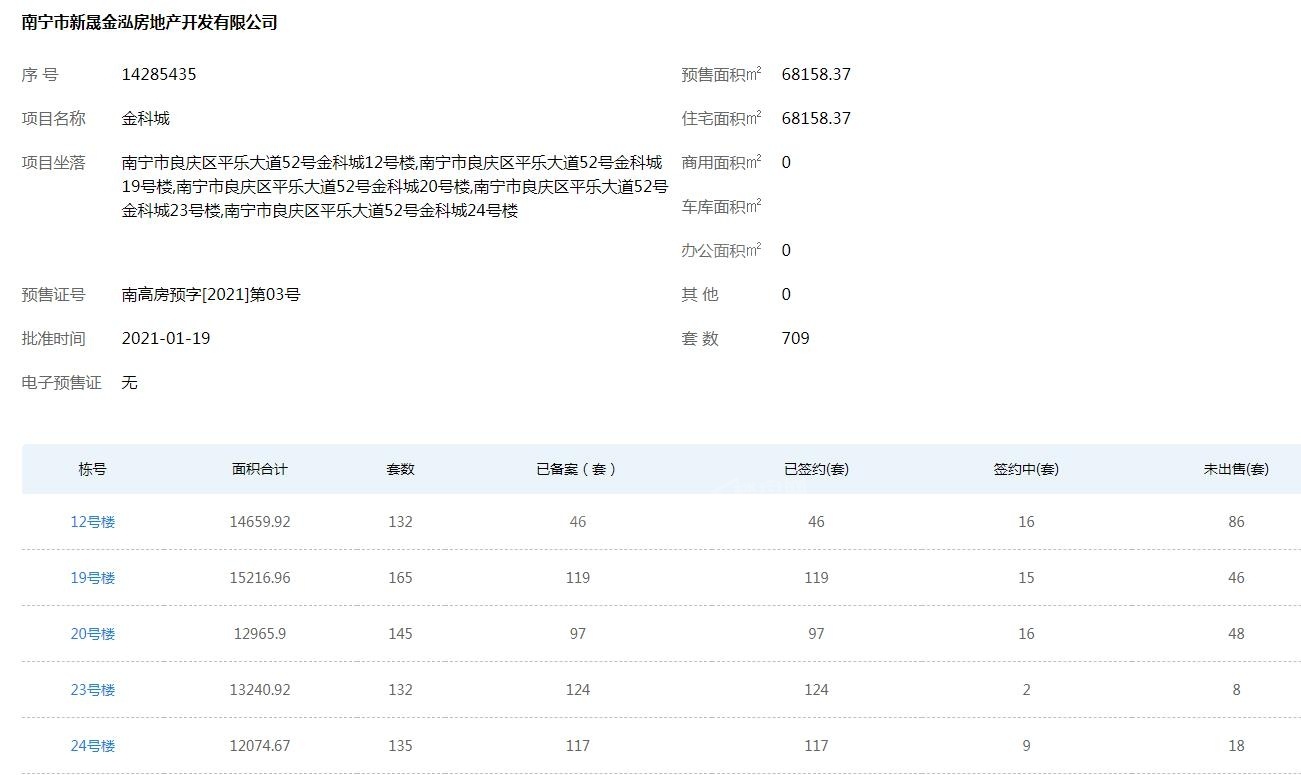
Task: Click the 未出售(套) column header
Action: coord(1237,469)
